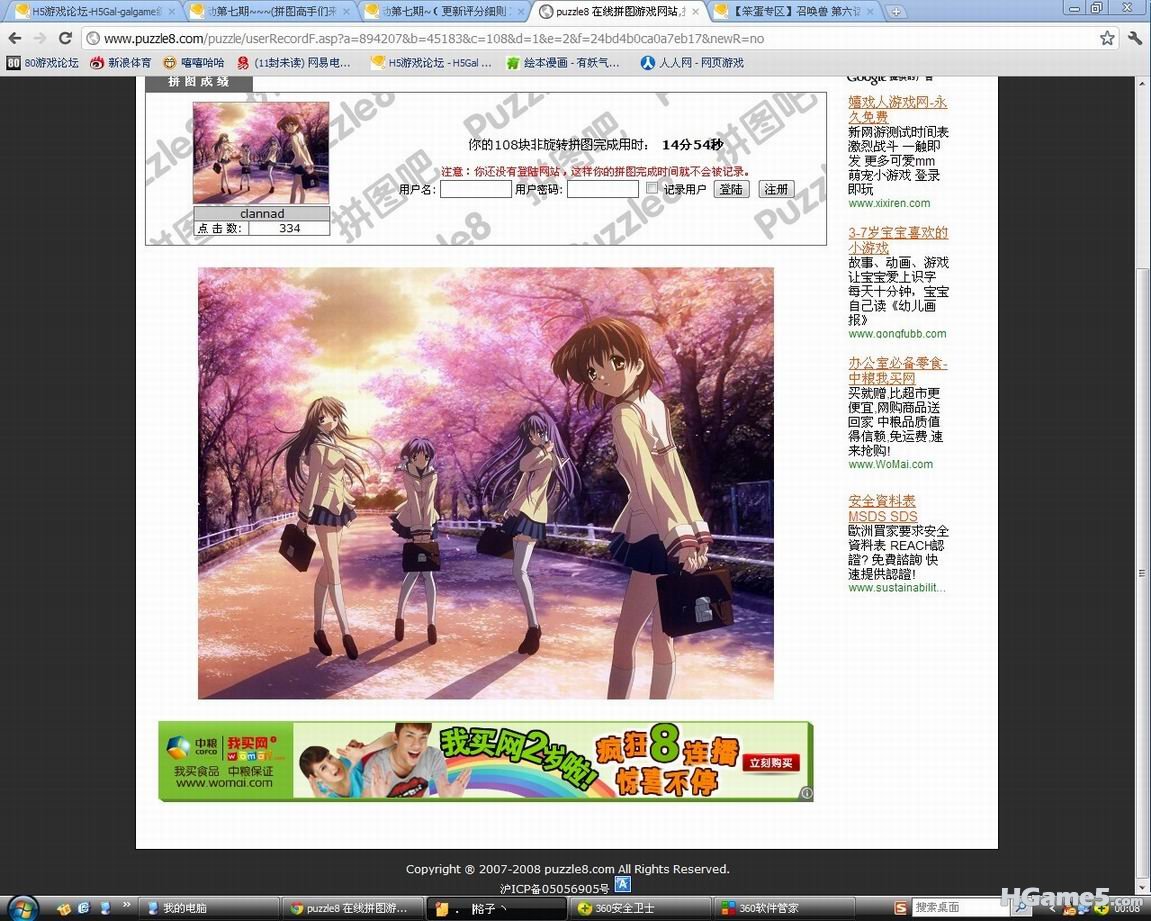The width and height of the screenshot is (1151, 921).
Task: Switch to the H5游戏论坛-H5Gal-galgame tab
Action: click(95, 11)
